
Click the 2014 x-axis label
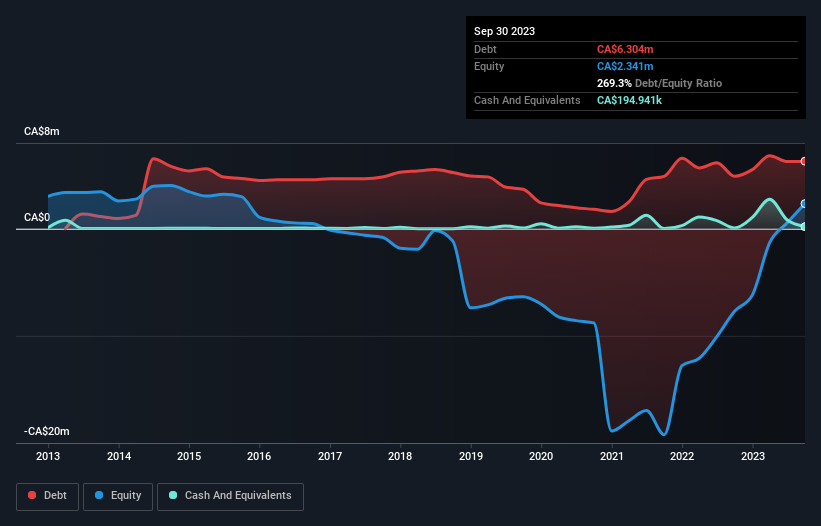tap(119, 456)
